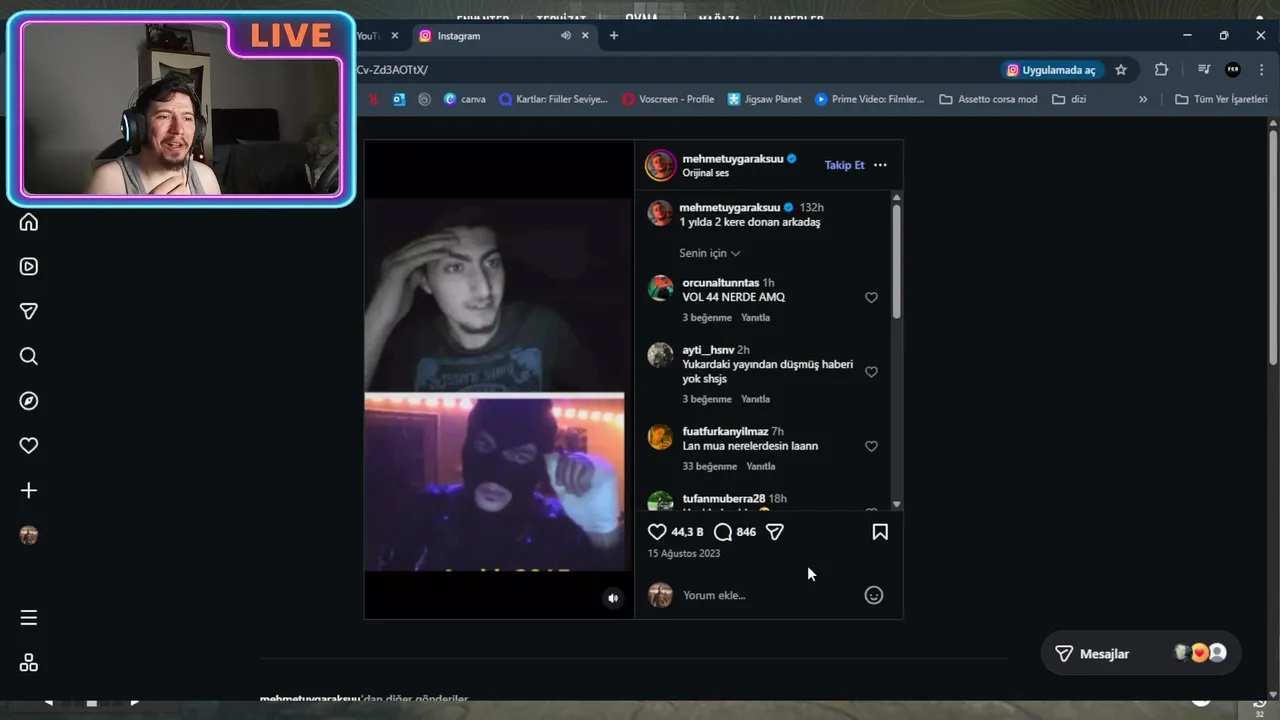Open orcunaltunntas's profile avatar
The height and width of the screenshot is (720, 1280).
click(660, 288)
